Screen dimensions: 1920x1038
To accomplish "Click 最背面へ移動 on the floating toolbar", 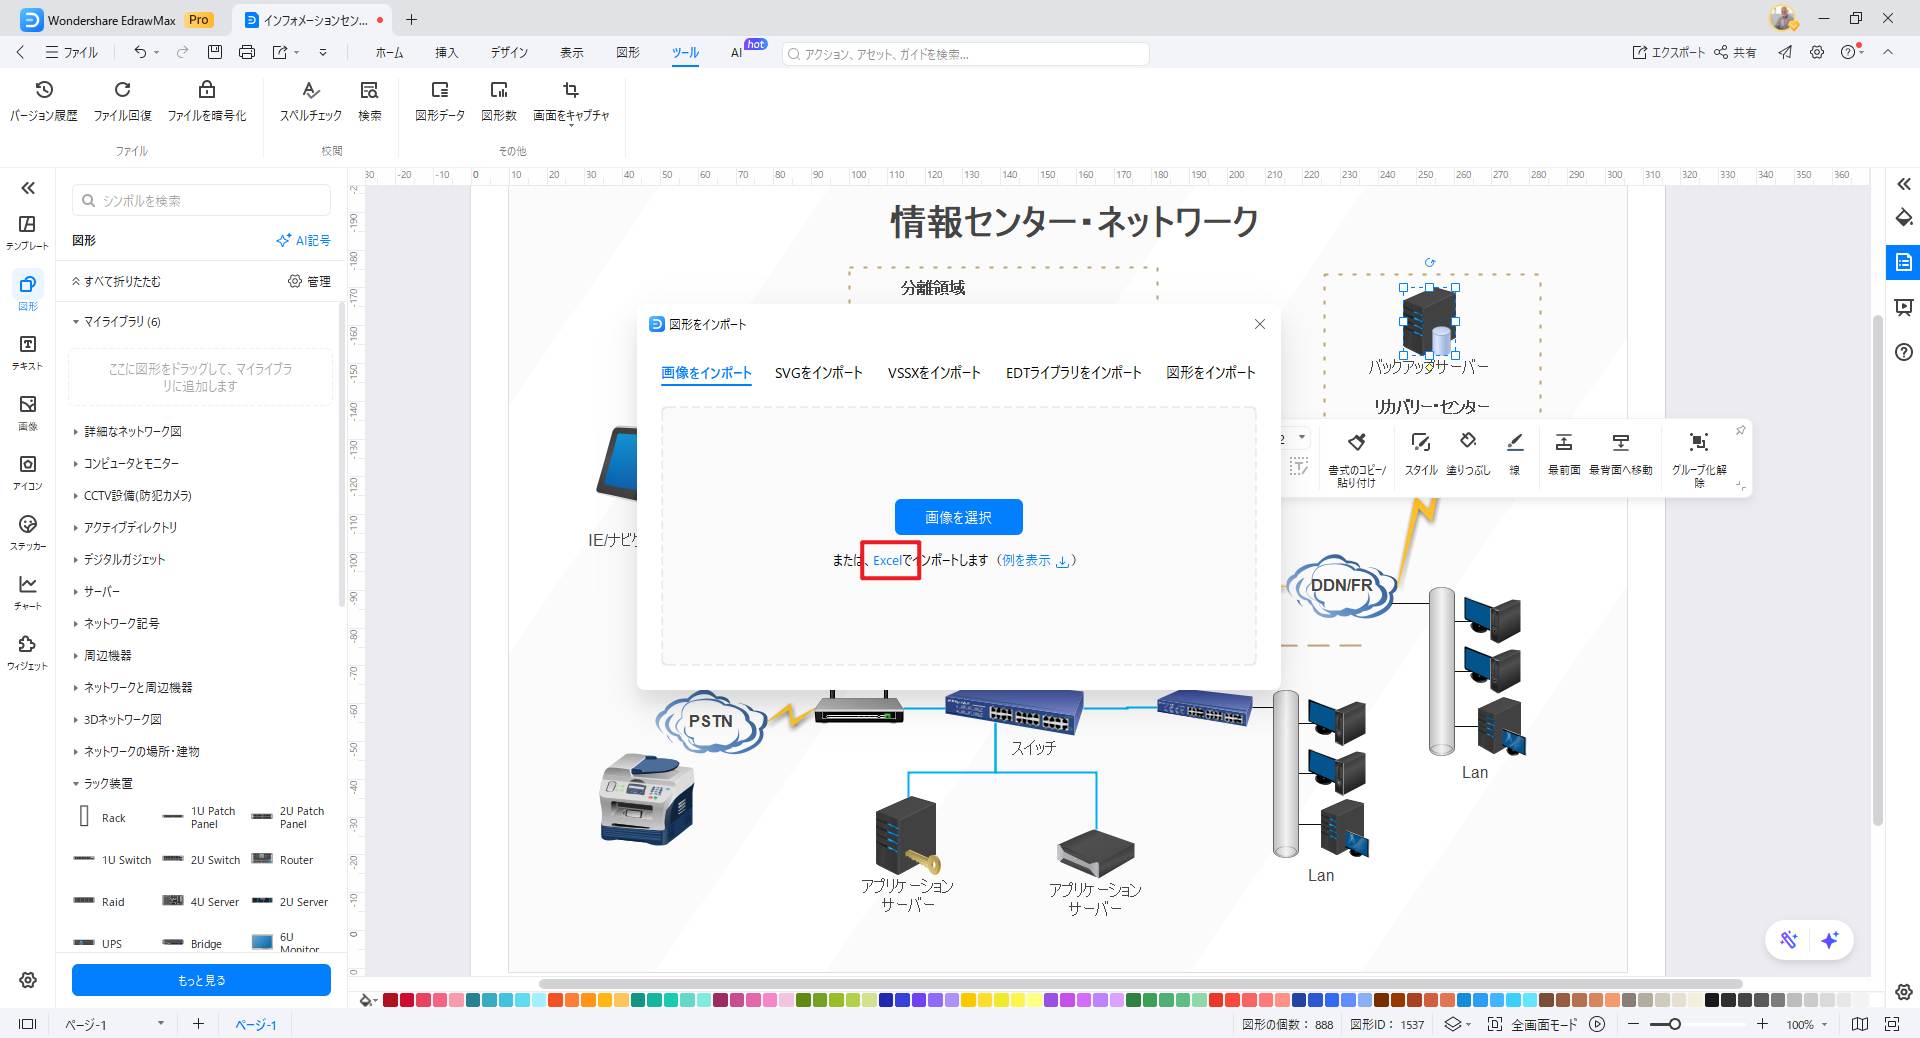I will 1619,455.
